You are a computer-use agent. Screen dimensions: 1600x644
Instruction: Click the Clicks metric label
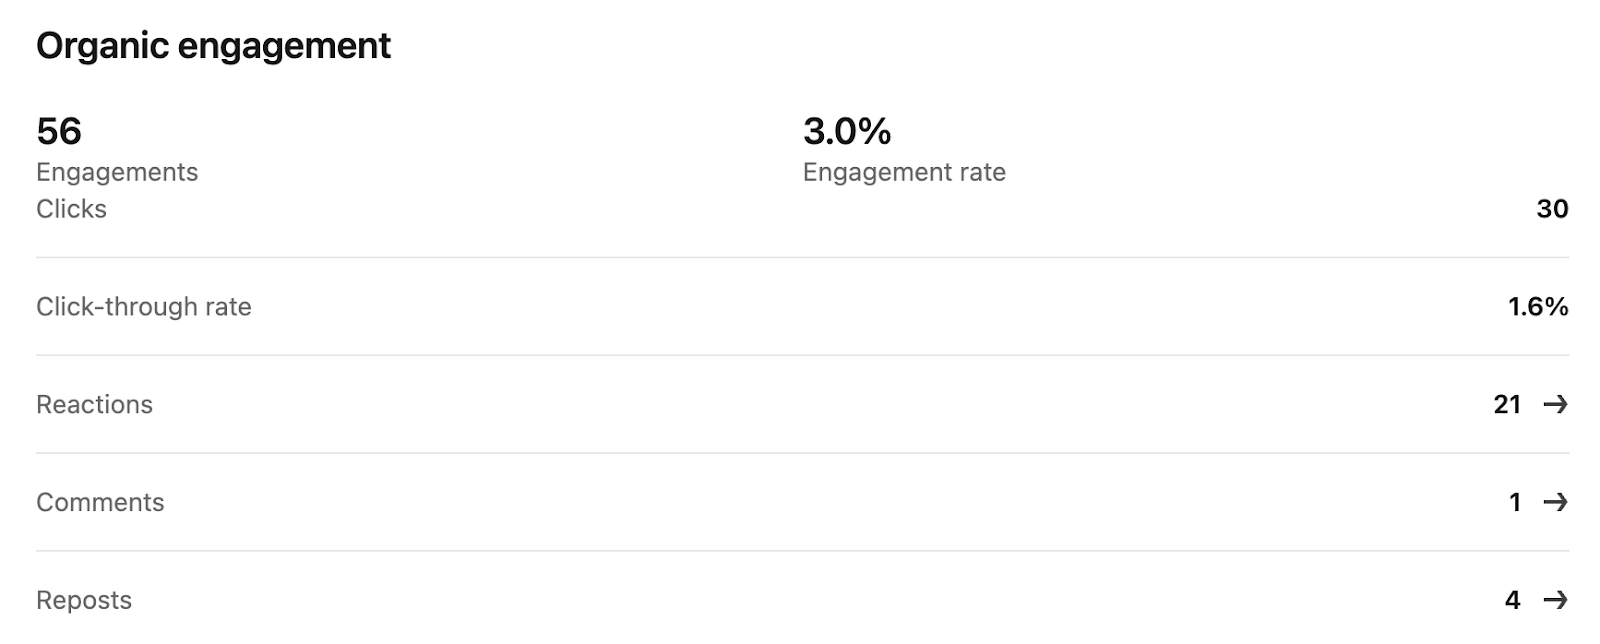click(x=71, y=209)
